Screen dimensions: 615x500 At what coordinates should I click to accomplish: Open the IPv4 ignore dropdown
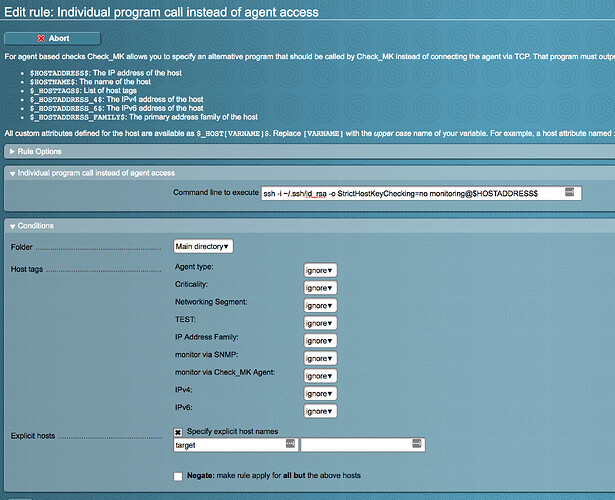pos(320,394)
